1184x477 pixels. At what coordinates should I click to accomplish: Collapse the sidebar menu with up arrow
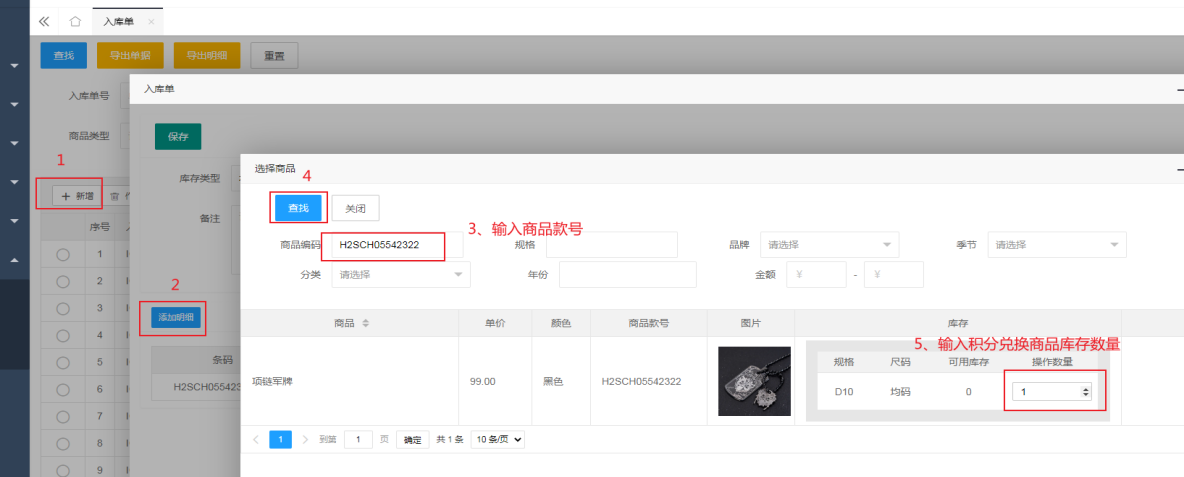coord(14,260)
